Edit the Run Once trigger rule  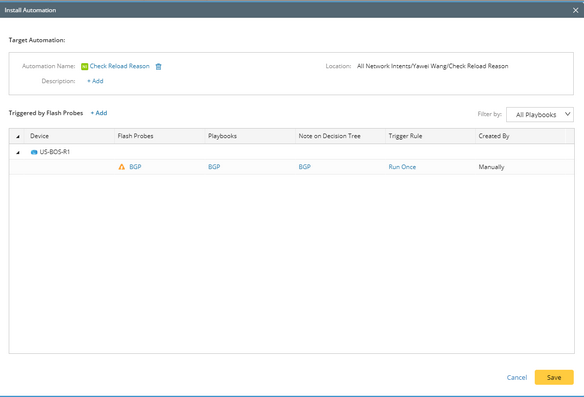pos(402,167)
